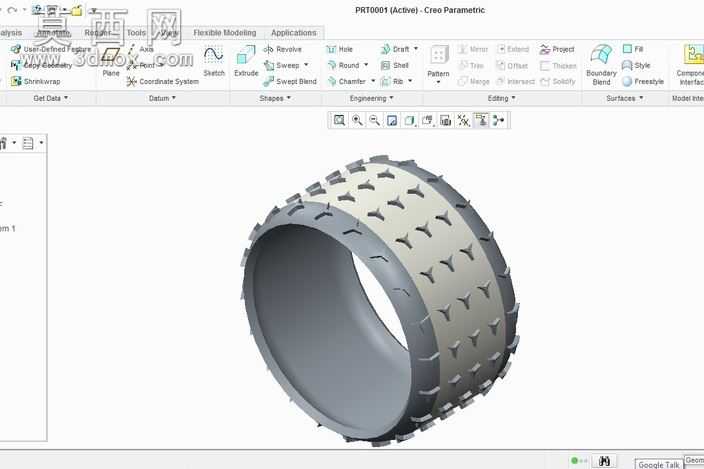Open the Draft dropdown arrow
This screenshot has width=704, height=469.
coord(416,48)
